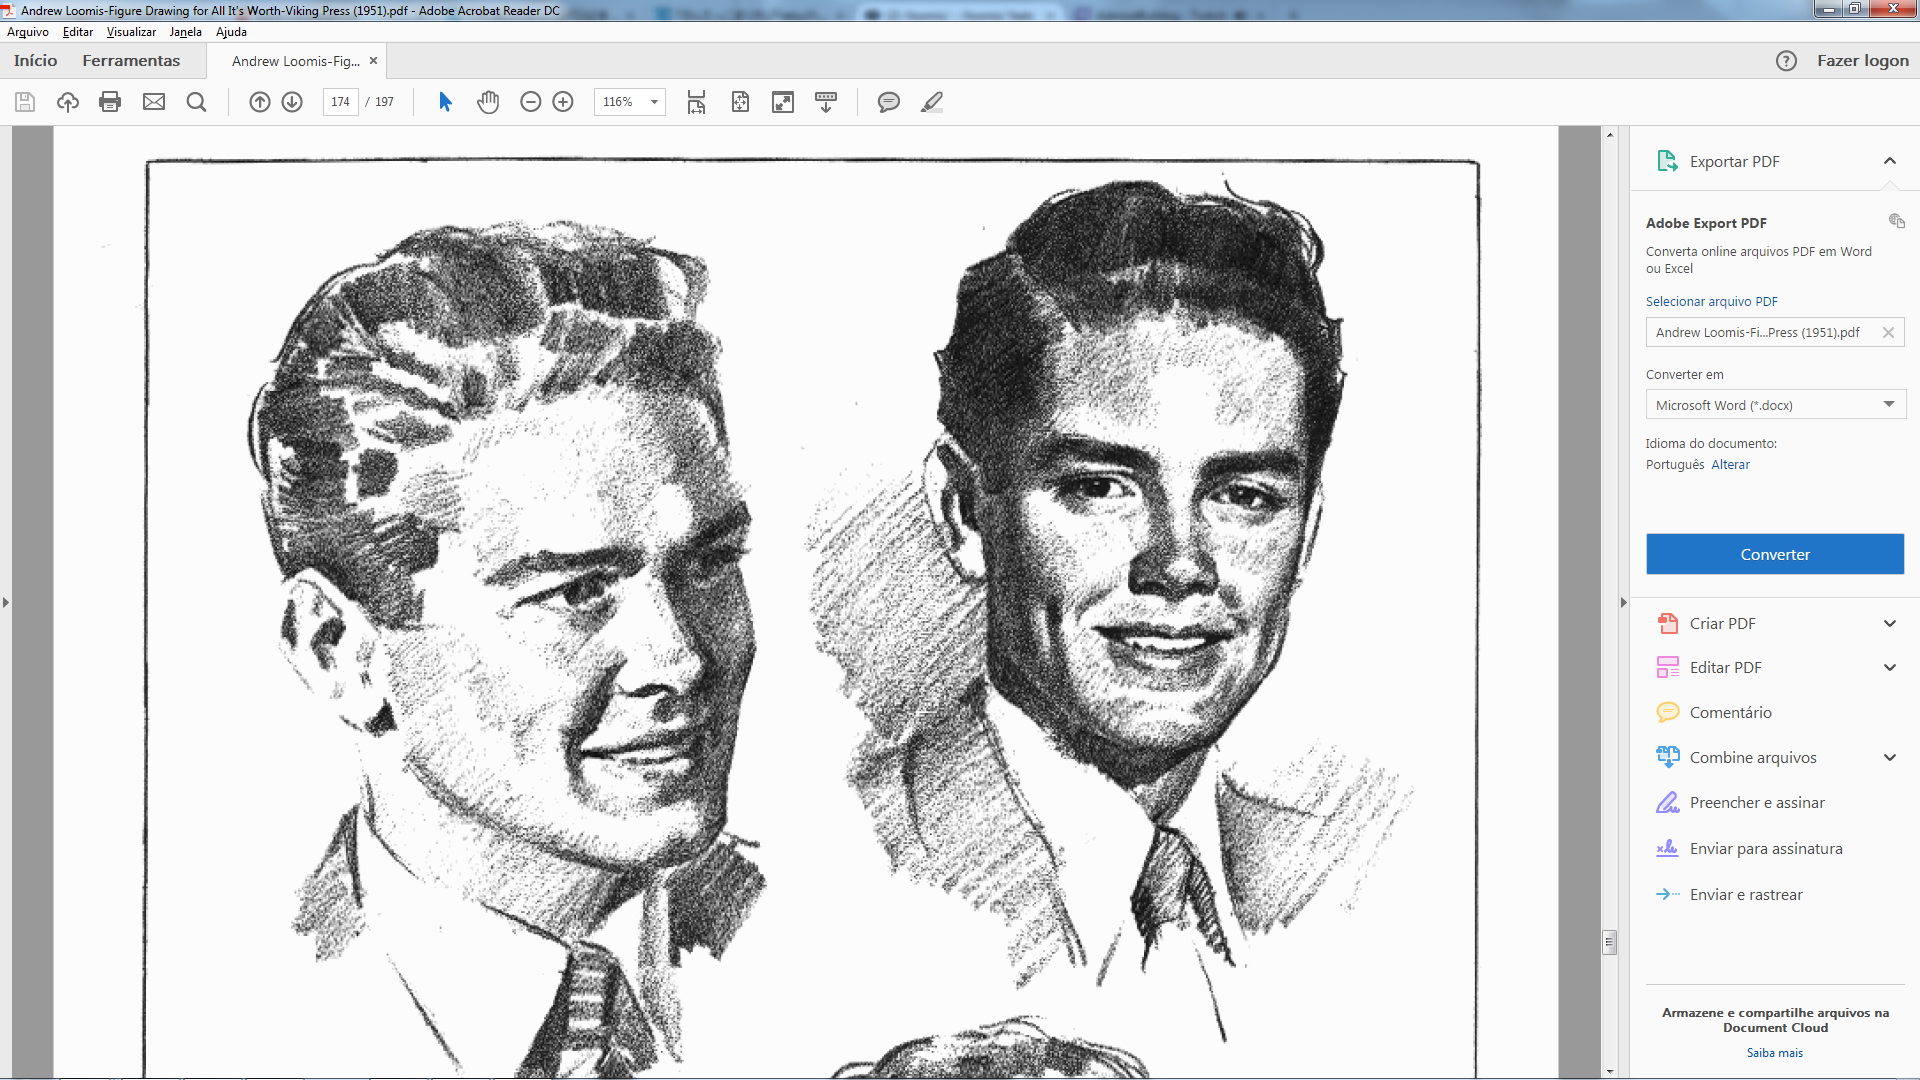Click Fazer logon
The image size is (1920, 1080).
coord(1863,61)
